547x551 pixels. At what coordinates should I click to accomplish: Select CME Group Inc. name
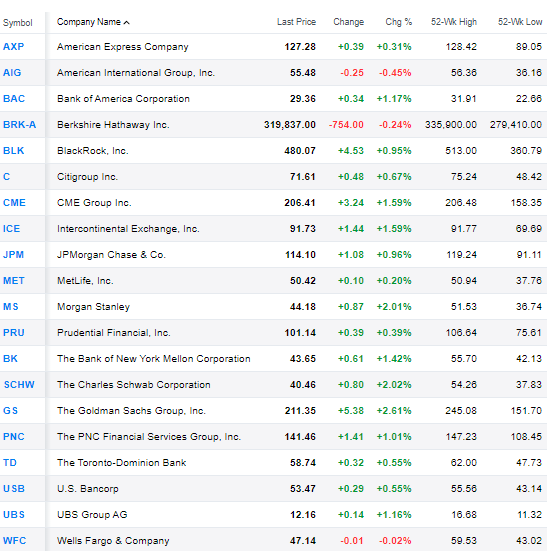click(94, 203)
